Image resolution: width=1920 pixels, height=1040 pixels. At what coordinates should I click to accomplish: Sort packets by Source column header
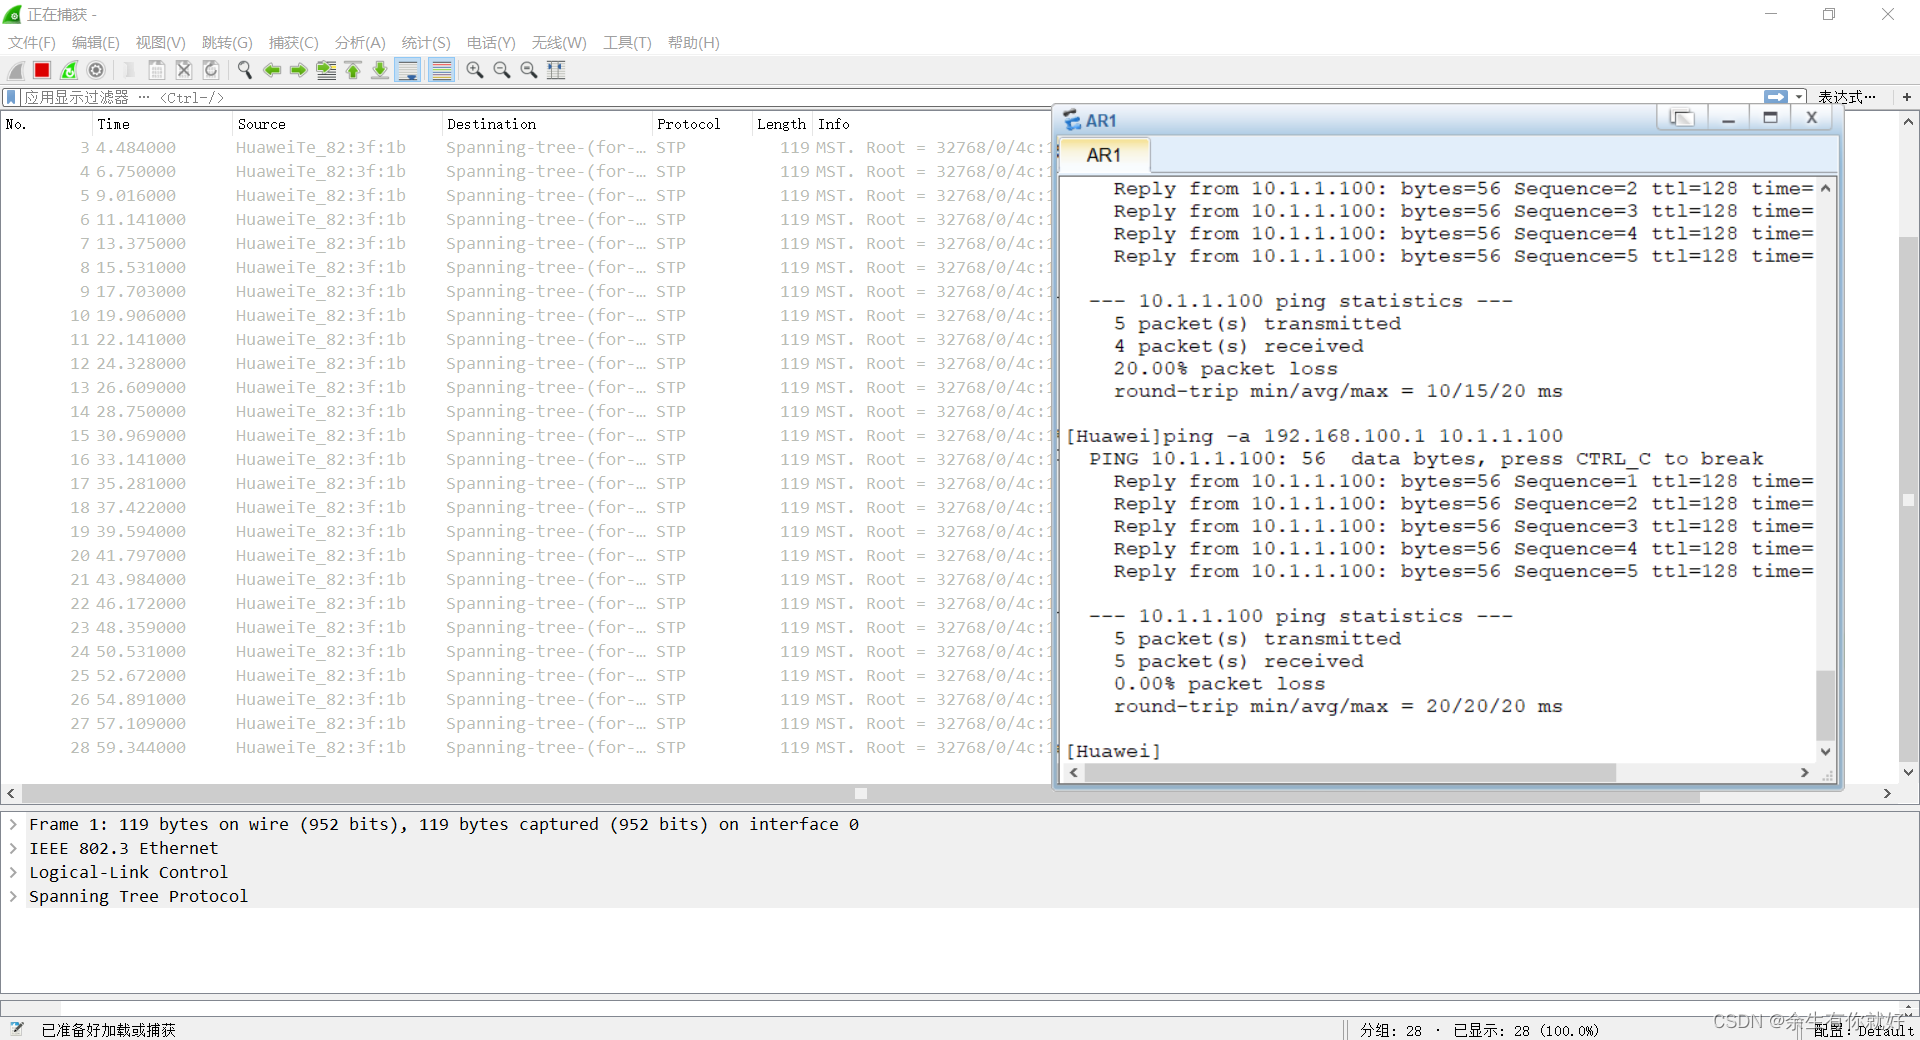tap(336, 124)
